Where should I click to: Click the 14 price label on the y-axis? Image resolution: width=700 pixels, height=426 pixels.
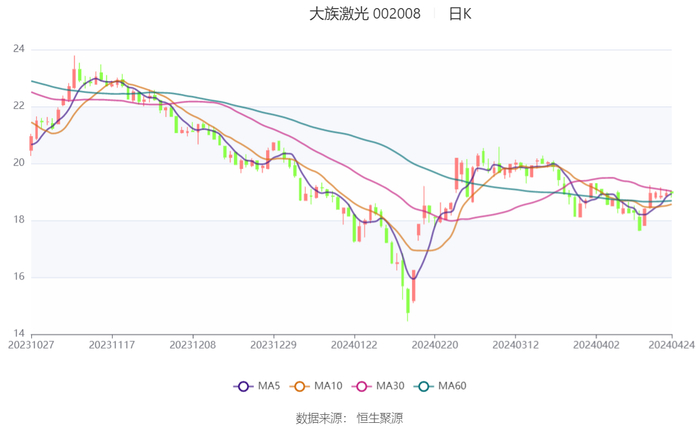(19, 334)
